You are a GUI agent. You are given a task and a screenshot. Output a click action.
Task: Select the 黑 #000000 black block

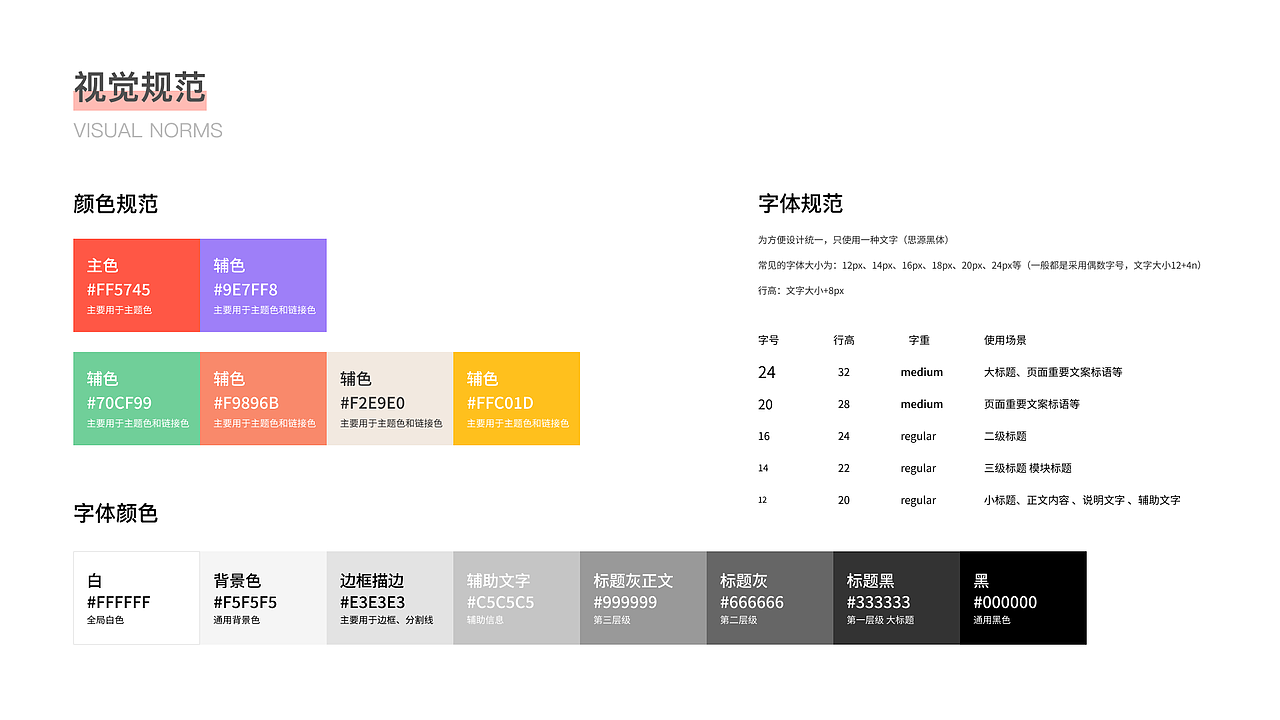coord(1023,597)
